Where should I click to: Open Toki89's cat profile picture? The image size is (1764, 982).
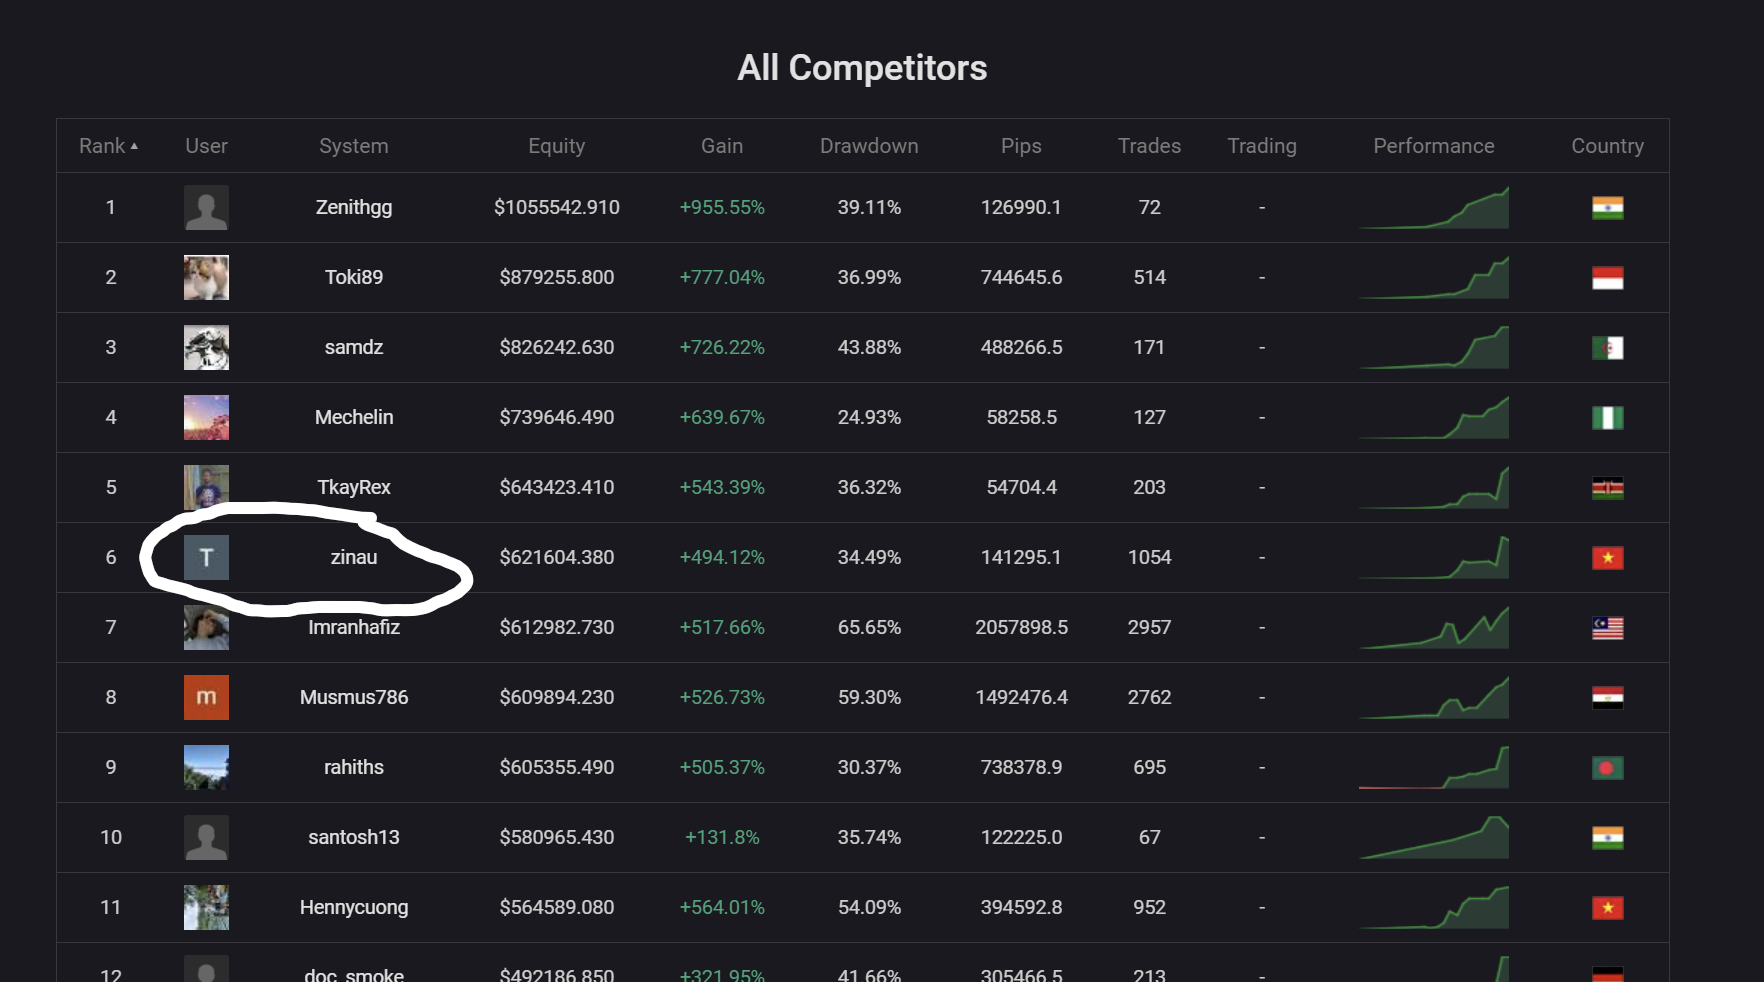206,278
